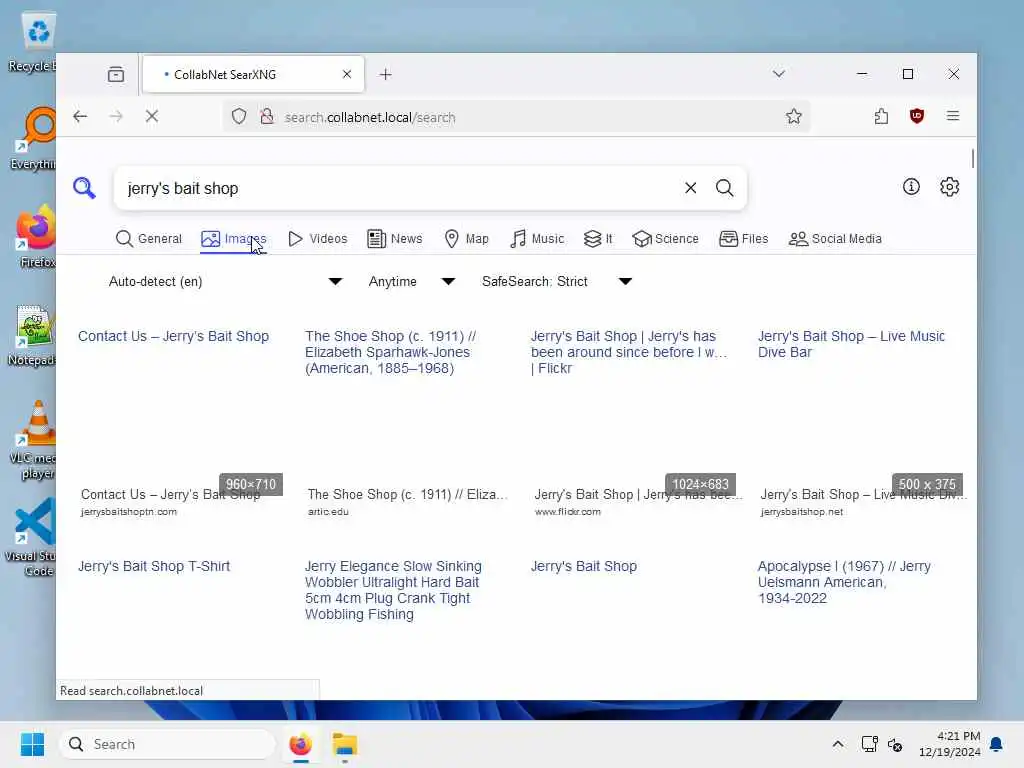Click jerrysbaitshoptn.com source text
Screen dimensions: 1024x768
click(x=129, y=512)
